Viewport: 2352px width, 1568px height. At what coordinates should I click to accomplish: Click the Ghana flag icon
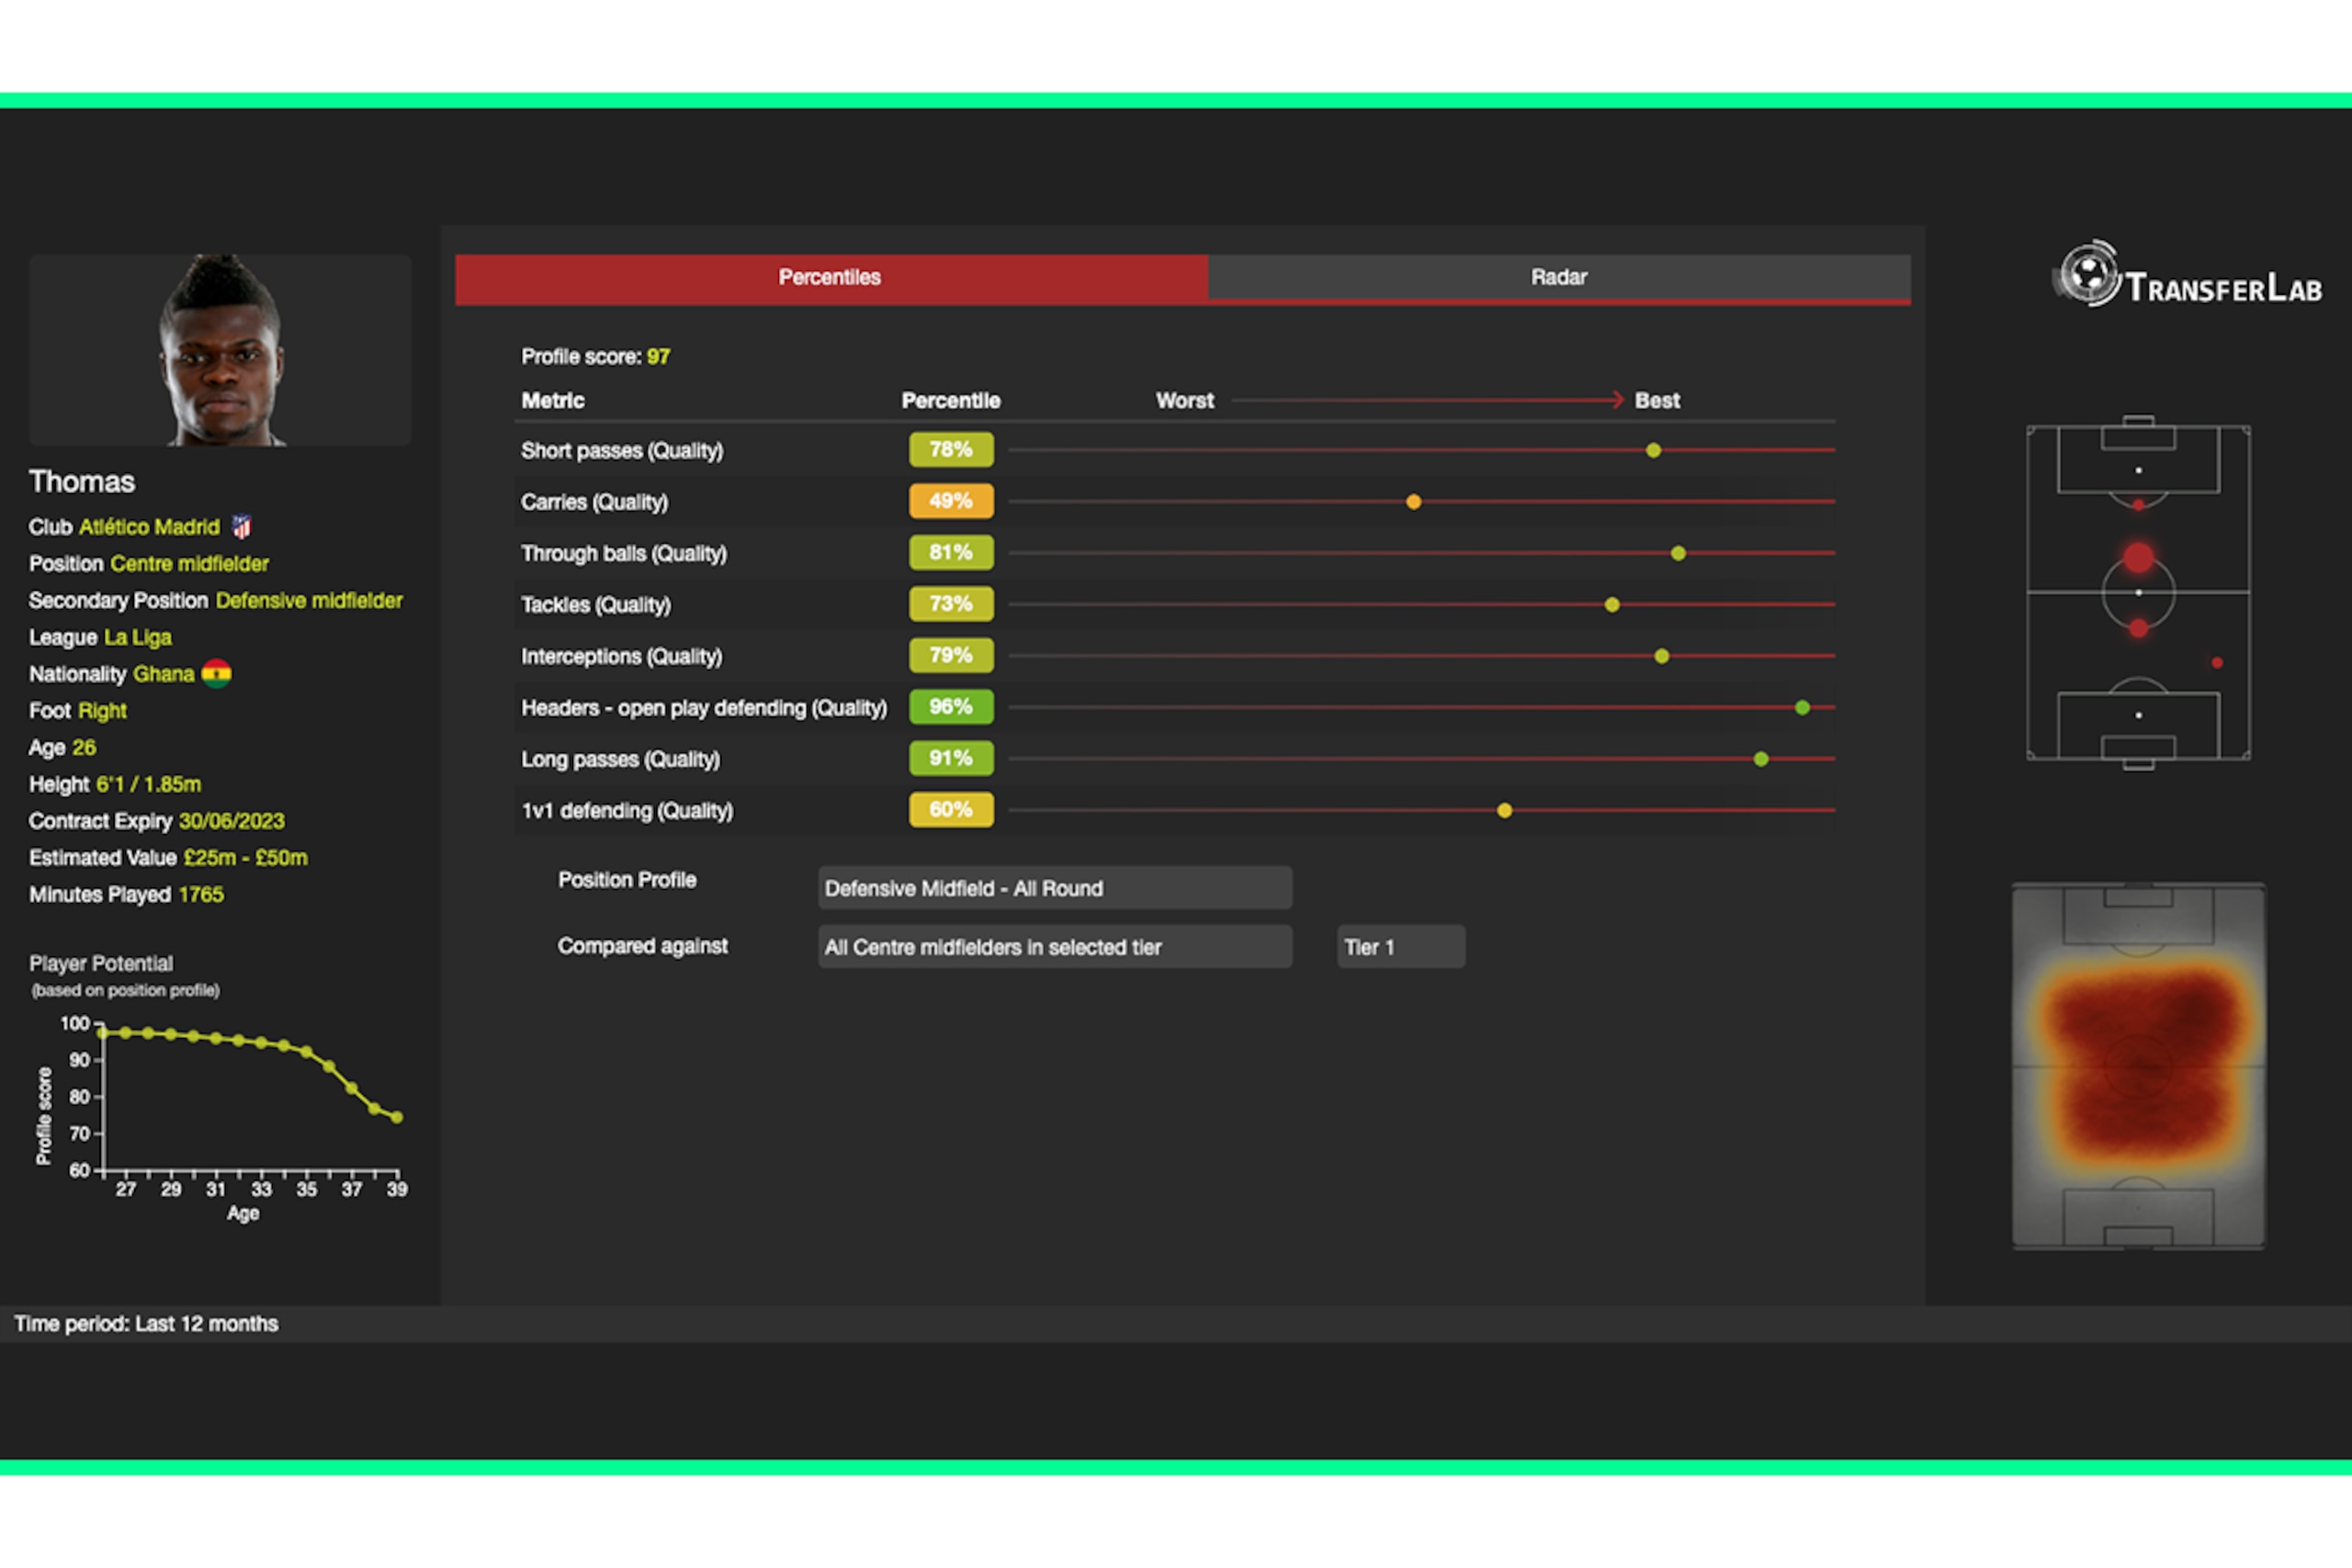[x=216, y=673]
